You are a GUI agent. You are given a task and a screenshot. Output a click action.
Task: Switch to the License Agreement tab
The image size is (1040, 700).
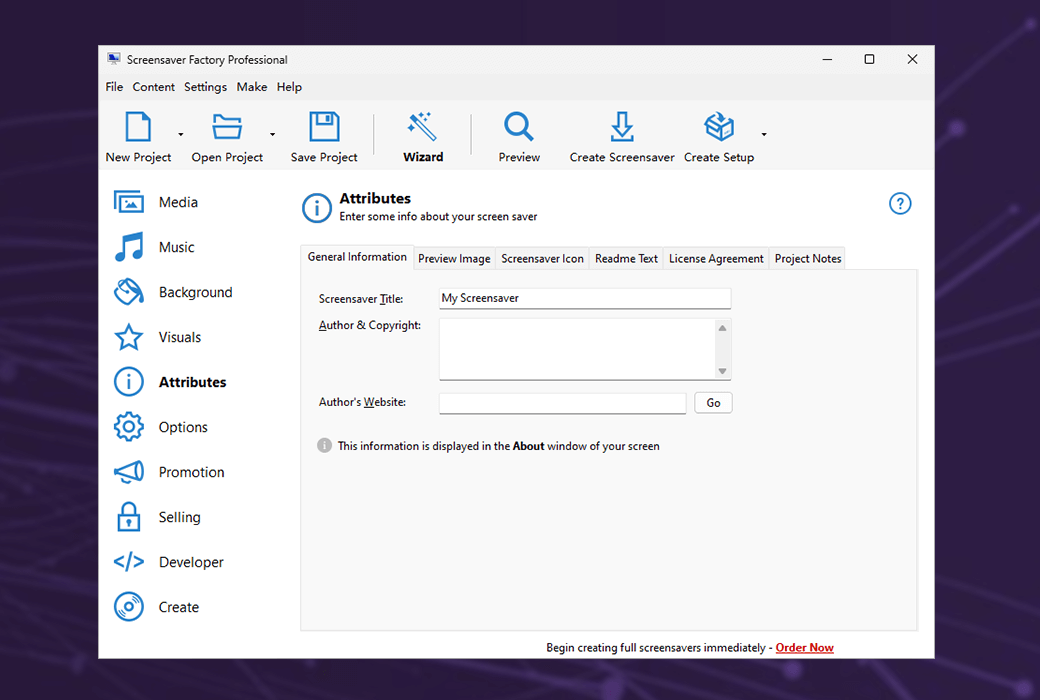pos(716,259)
